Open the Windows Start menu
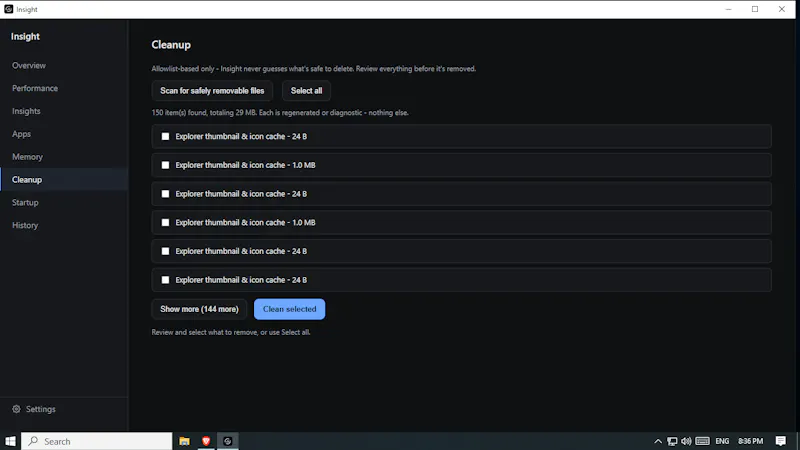Viewport: 800px width, 450px height. click(x=10, y=441)
